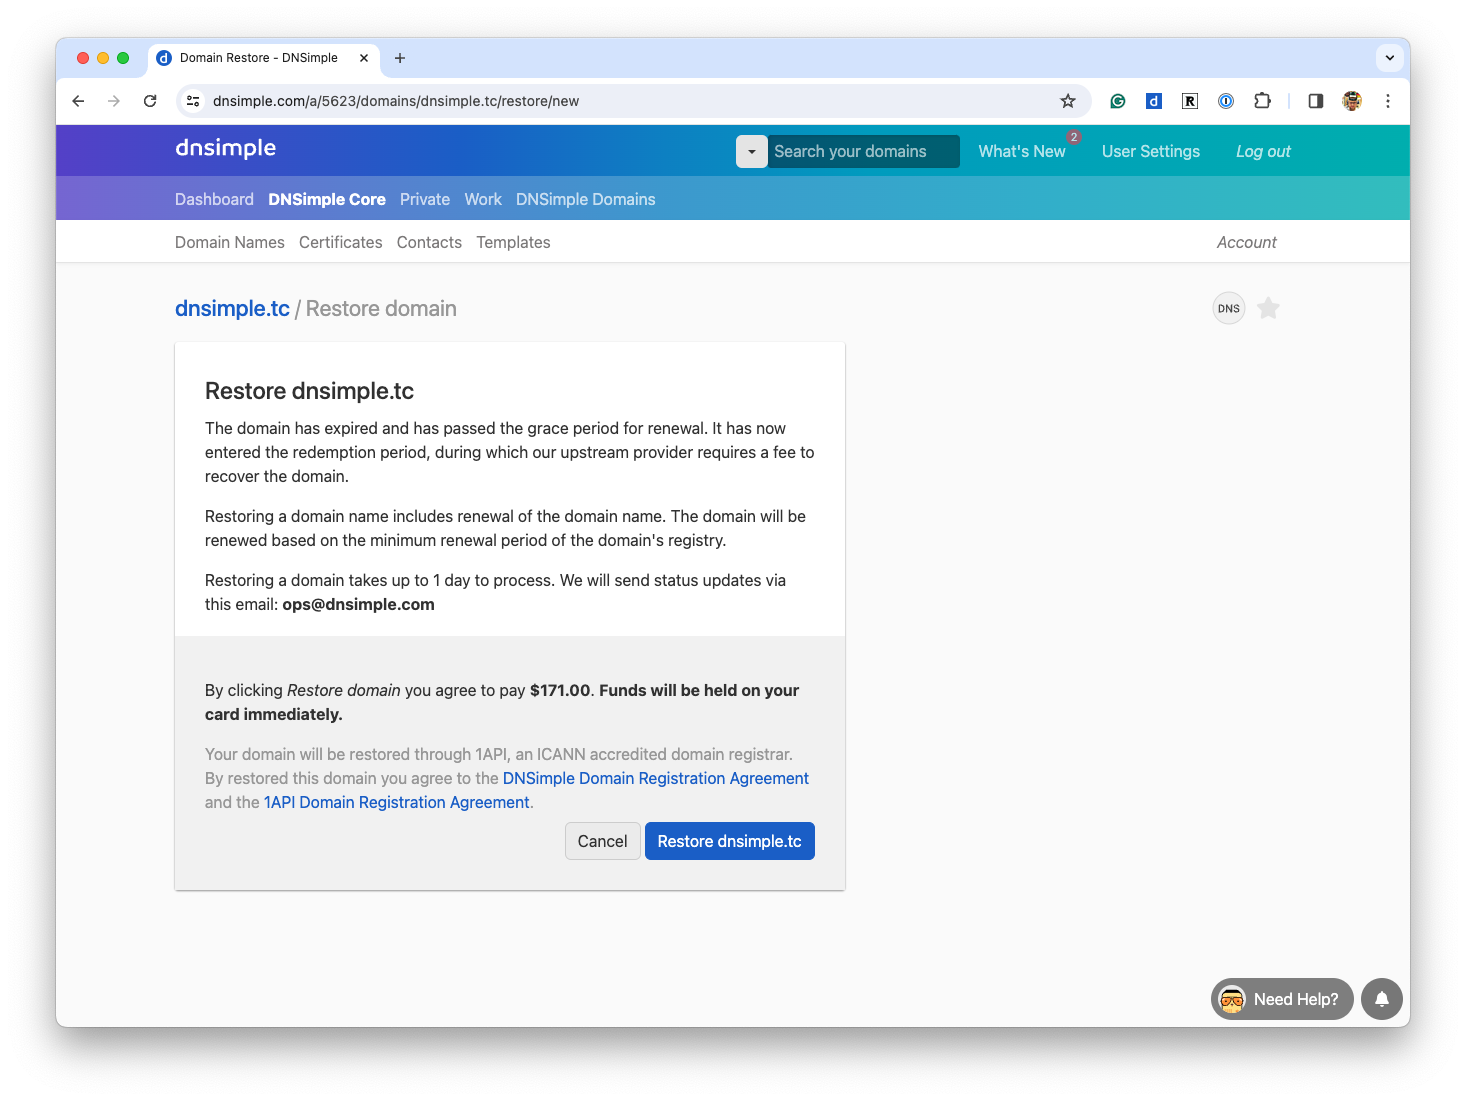Image resolution: width=1466 pixels, height=1101 pixels.
Task: Select the Work account
Action: pos(483,199)
